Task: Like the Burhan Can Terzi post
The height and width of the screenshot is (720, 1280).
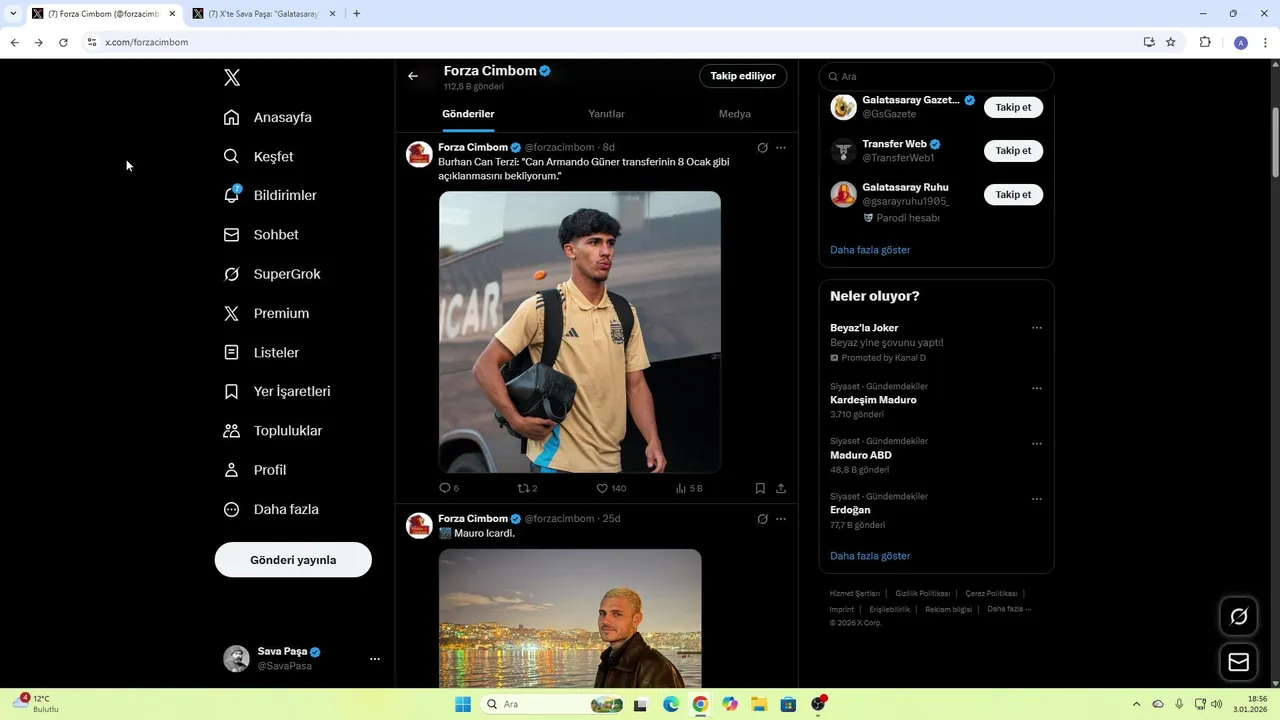Action: [602, 488]
